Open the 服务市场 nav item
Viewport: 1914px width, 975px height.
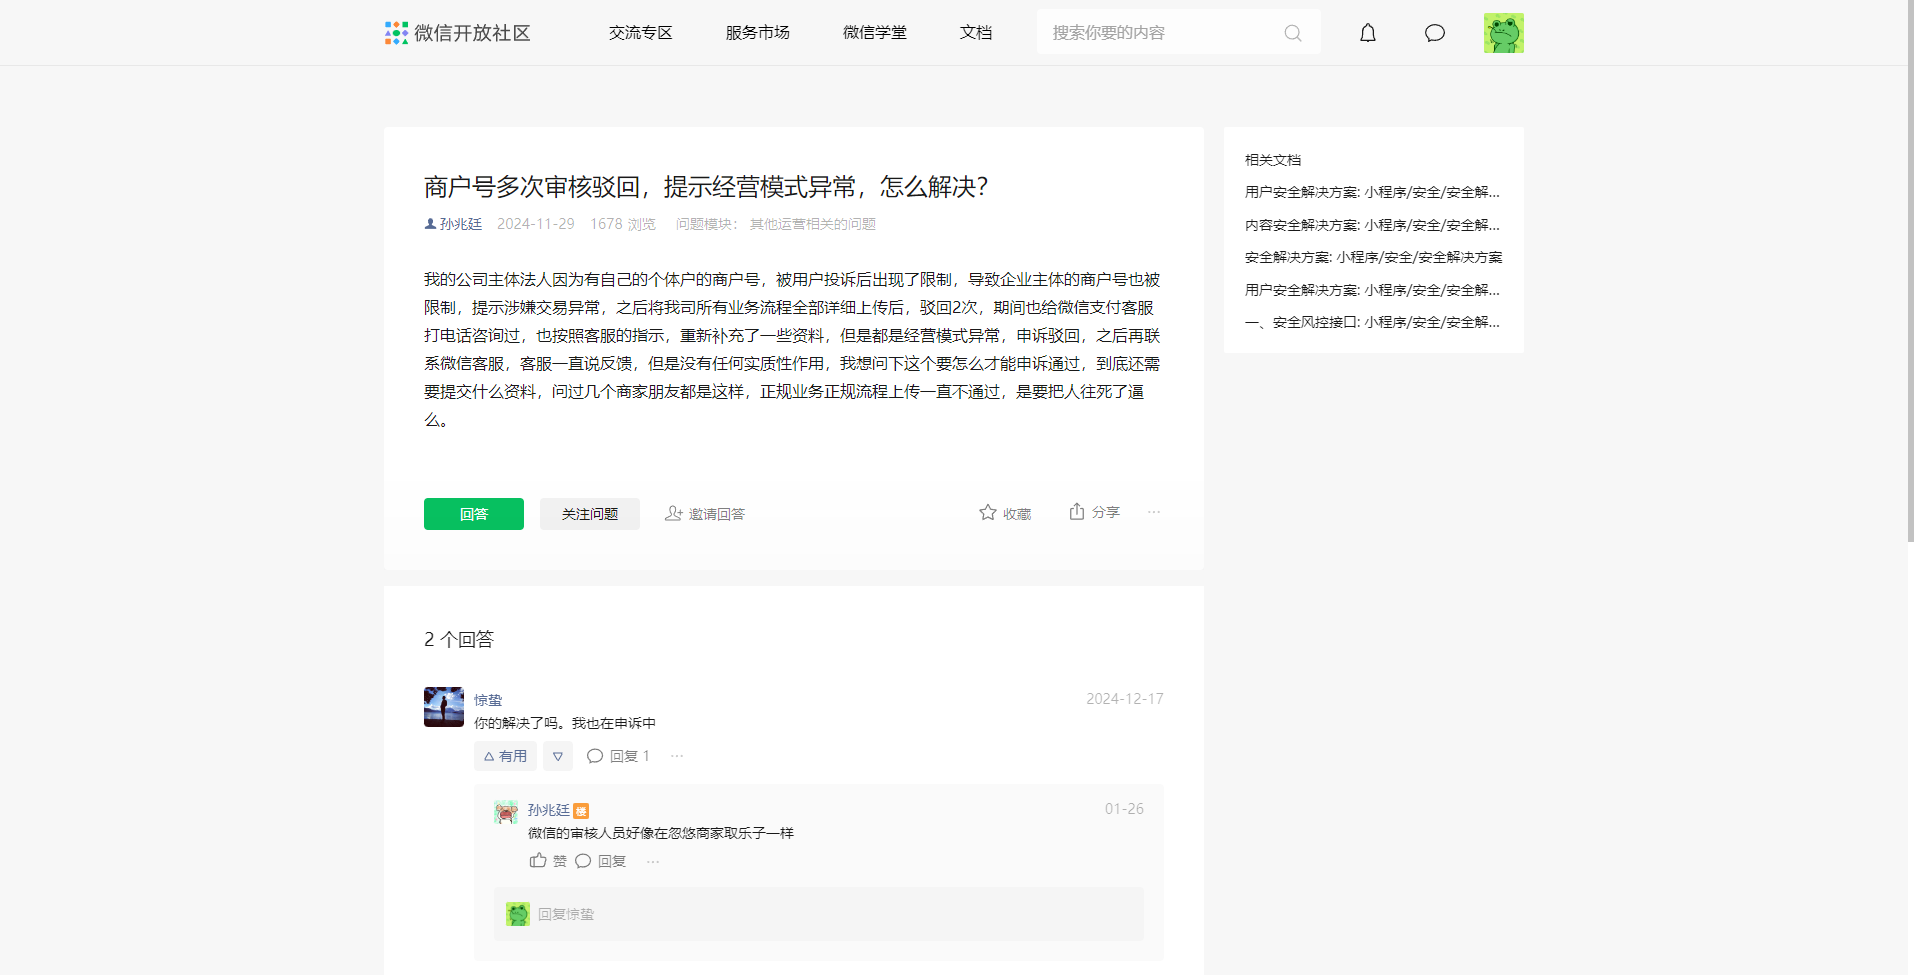tap(758, 33)
